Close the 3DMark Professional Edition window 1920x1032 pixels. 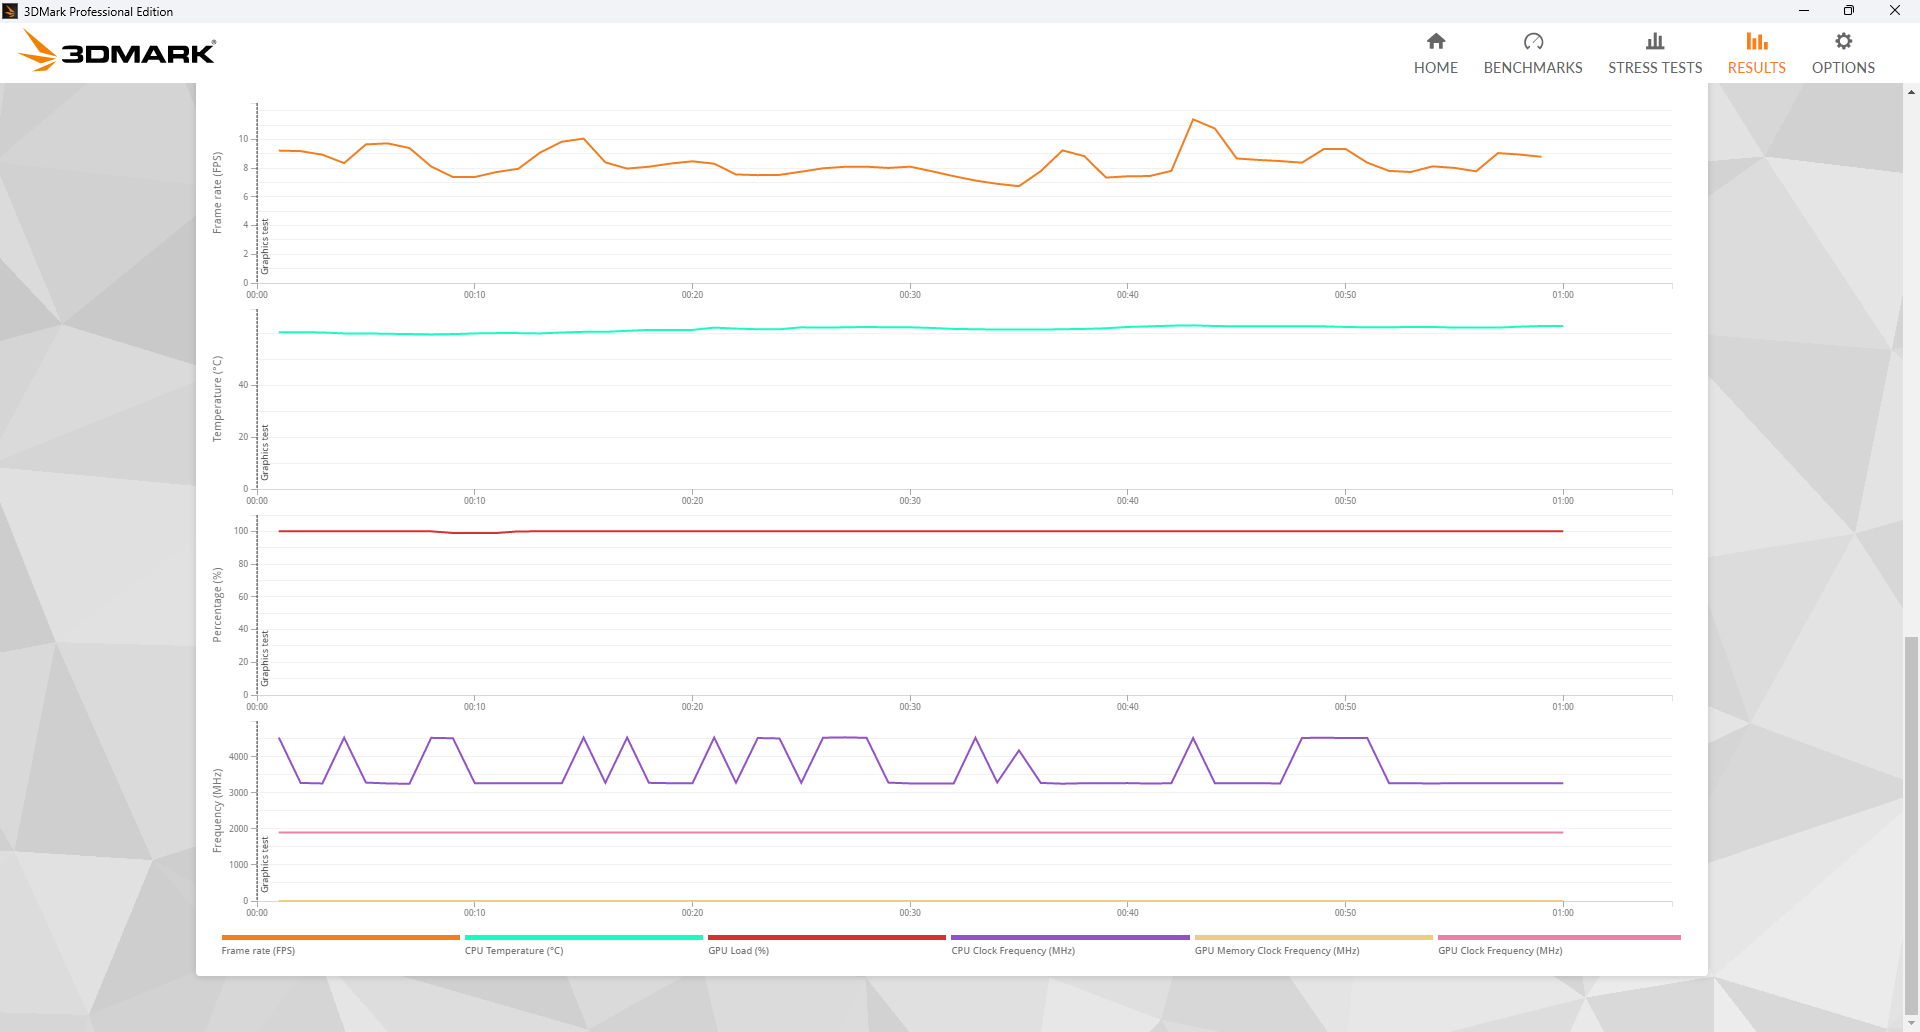1895,11
